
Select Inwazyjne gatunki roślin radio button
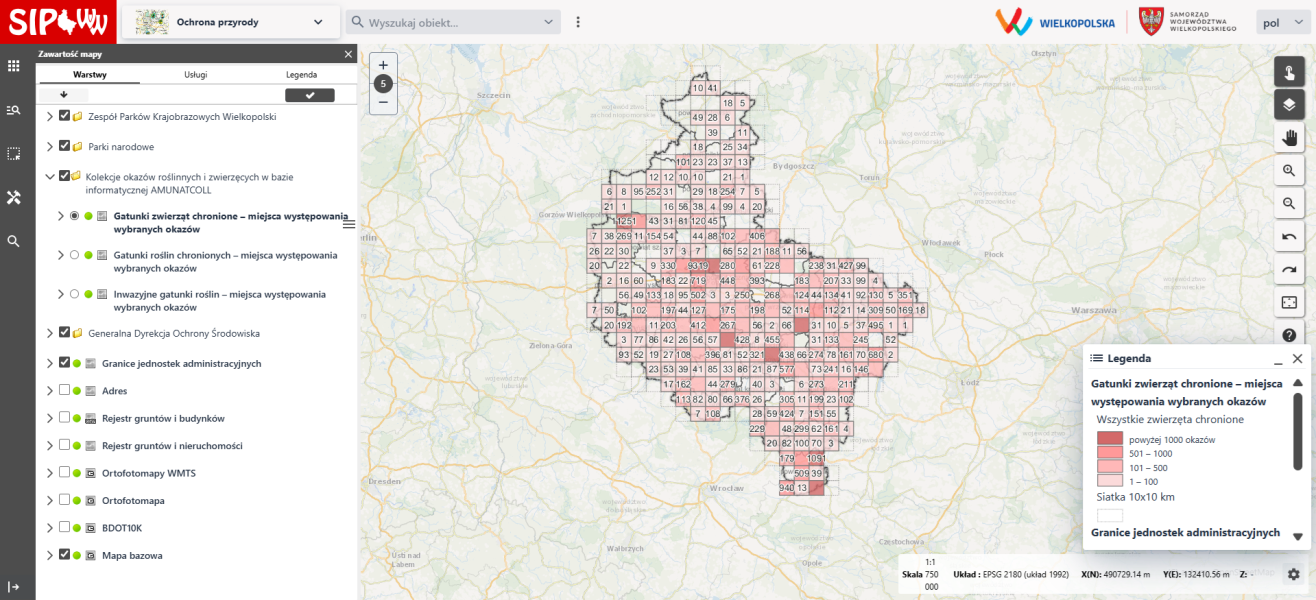[74, 294]
